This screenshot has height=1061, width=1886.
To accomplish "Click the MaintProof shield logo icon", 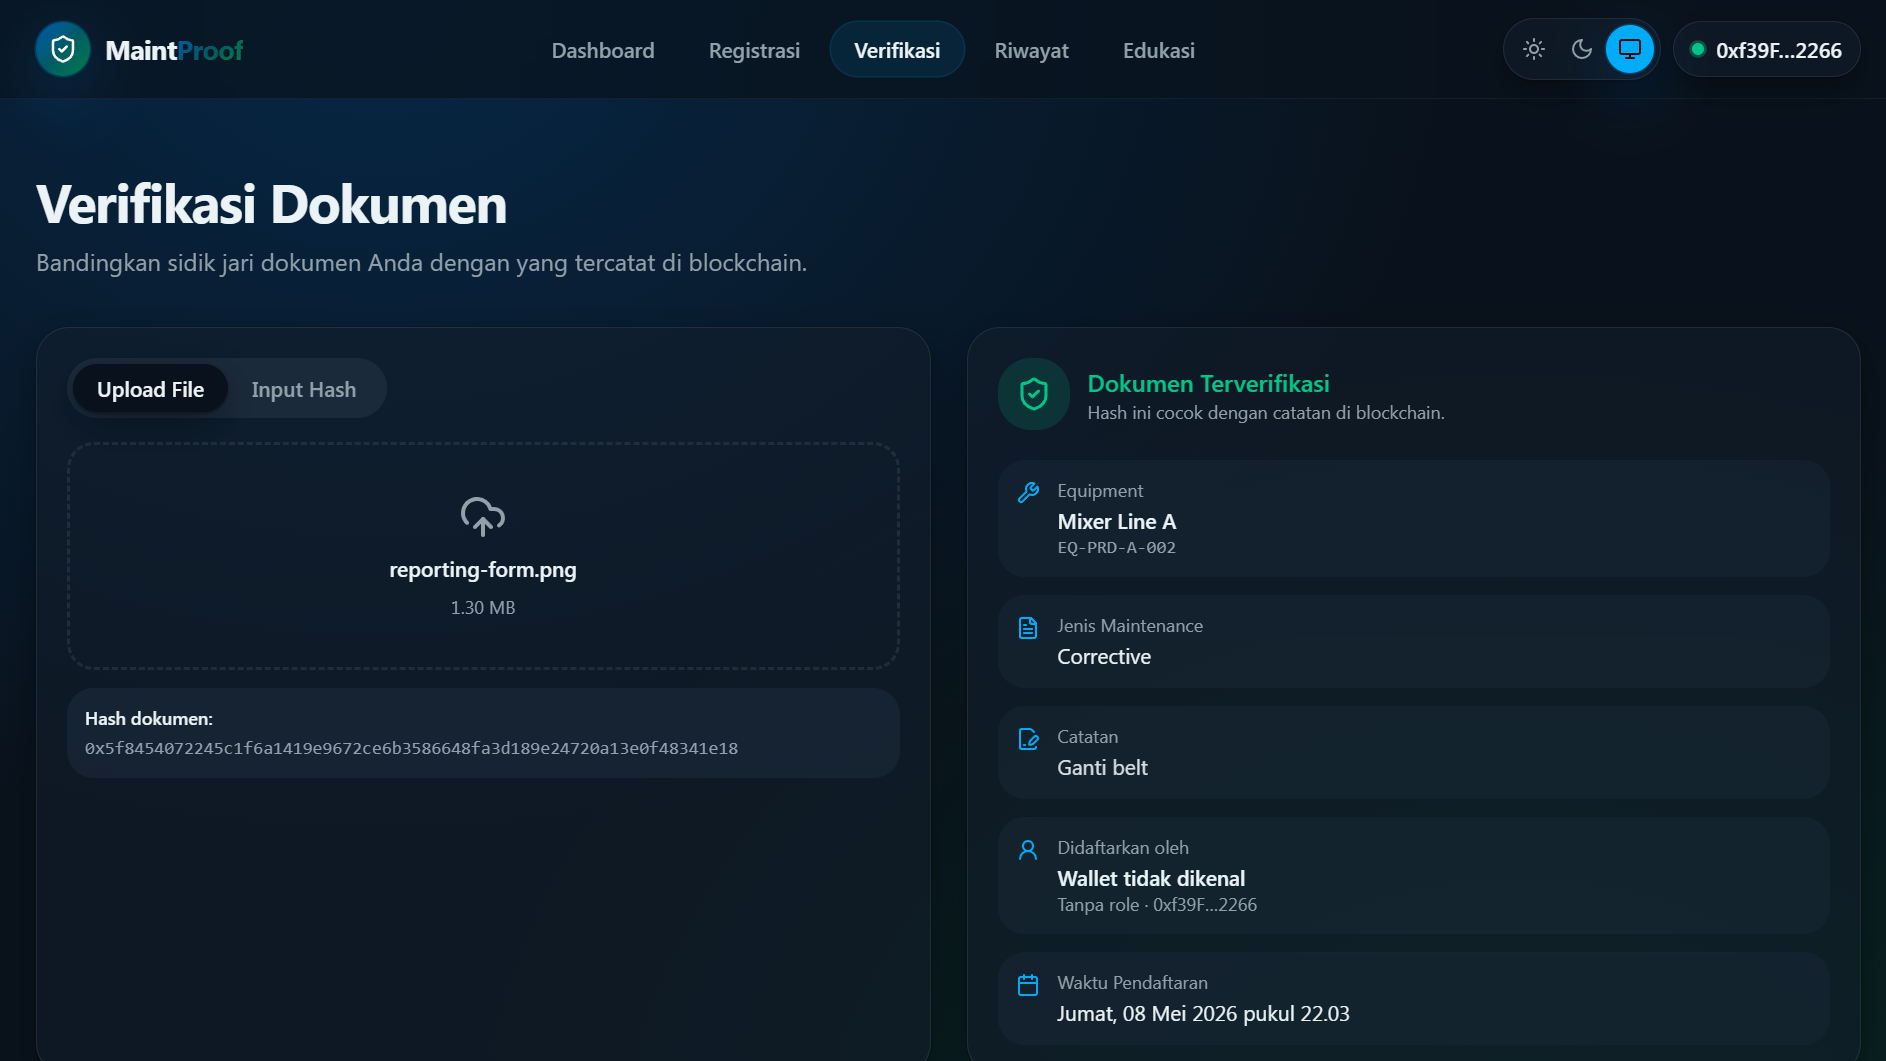I will [x=63, y=49].
